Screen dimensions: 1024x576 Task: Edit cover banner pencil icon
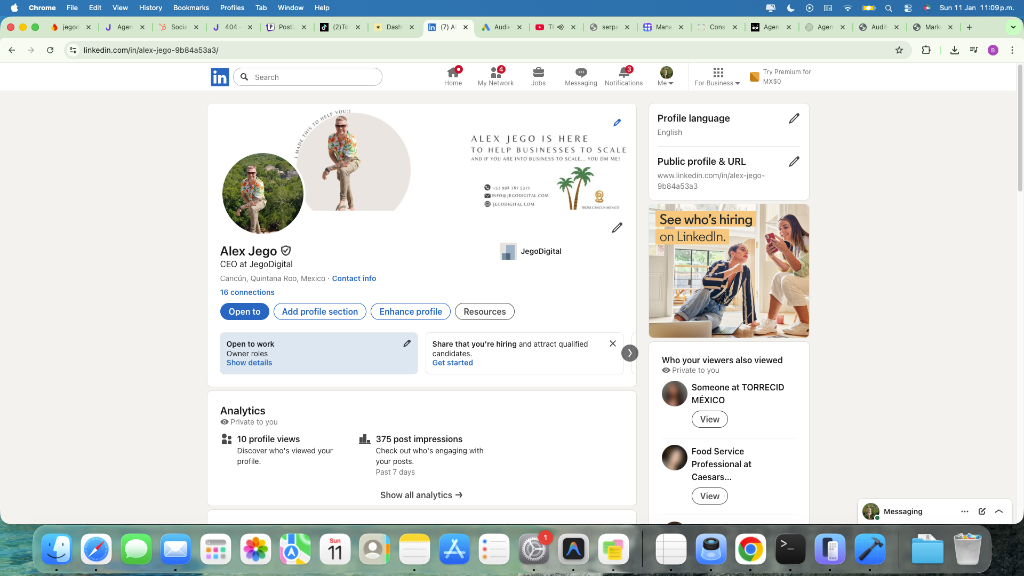(617, 123)
